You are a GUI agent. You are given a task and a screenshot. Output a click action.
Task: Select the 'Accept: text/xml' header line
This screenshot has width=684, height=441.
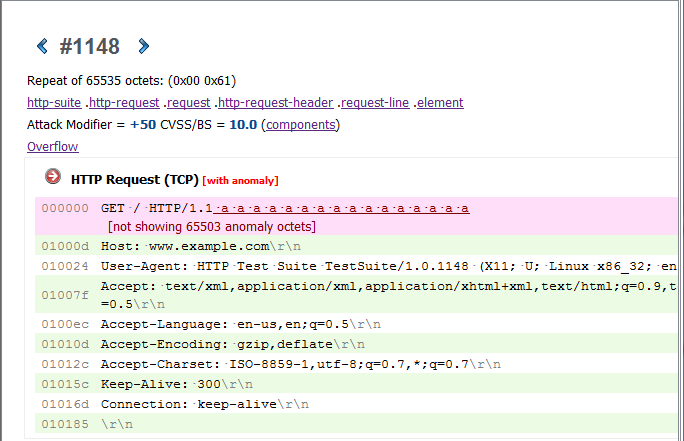coord(389,287)
